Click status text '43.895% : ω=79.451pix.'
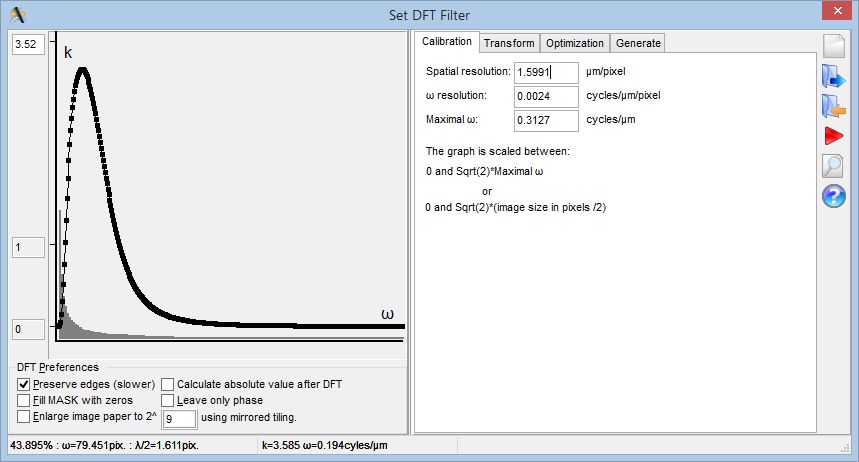The image size is (859, 462). (x=105, y=445)
